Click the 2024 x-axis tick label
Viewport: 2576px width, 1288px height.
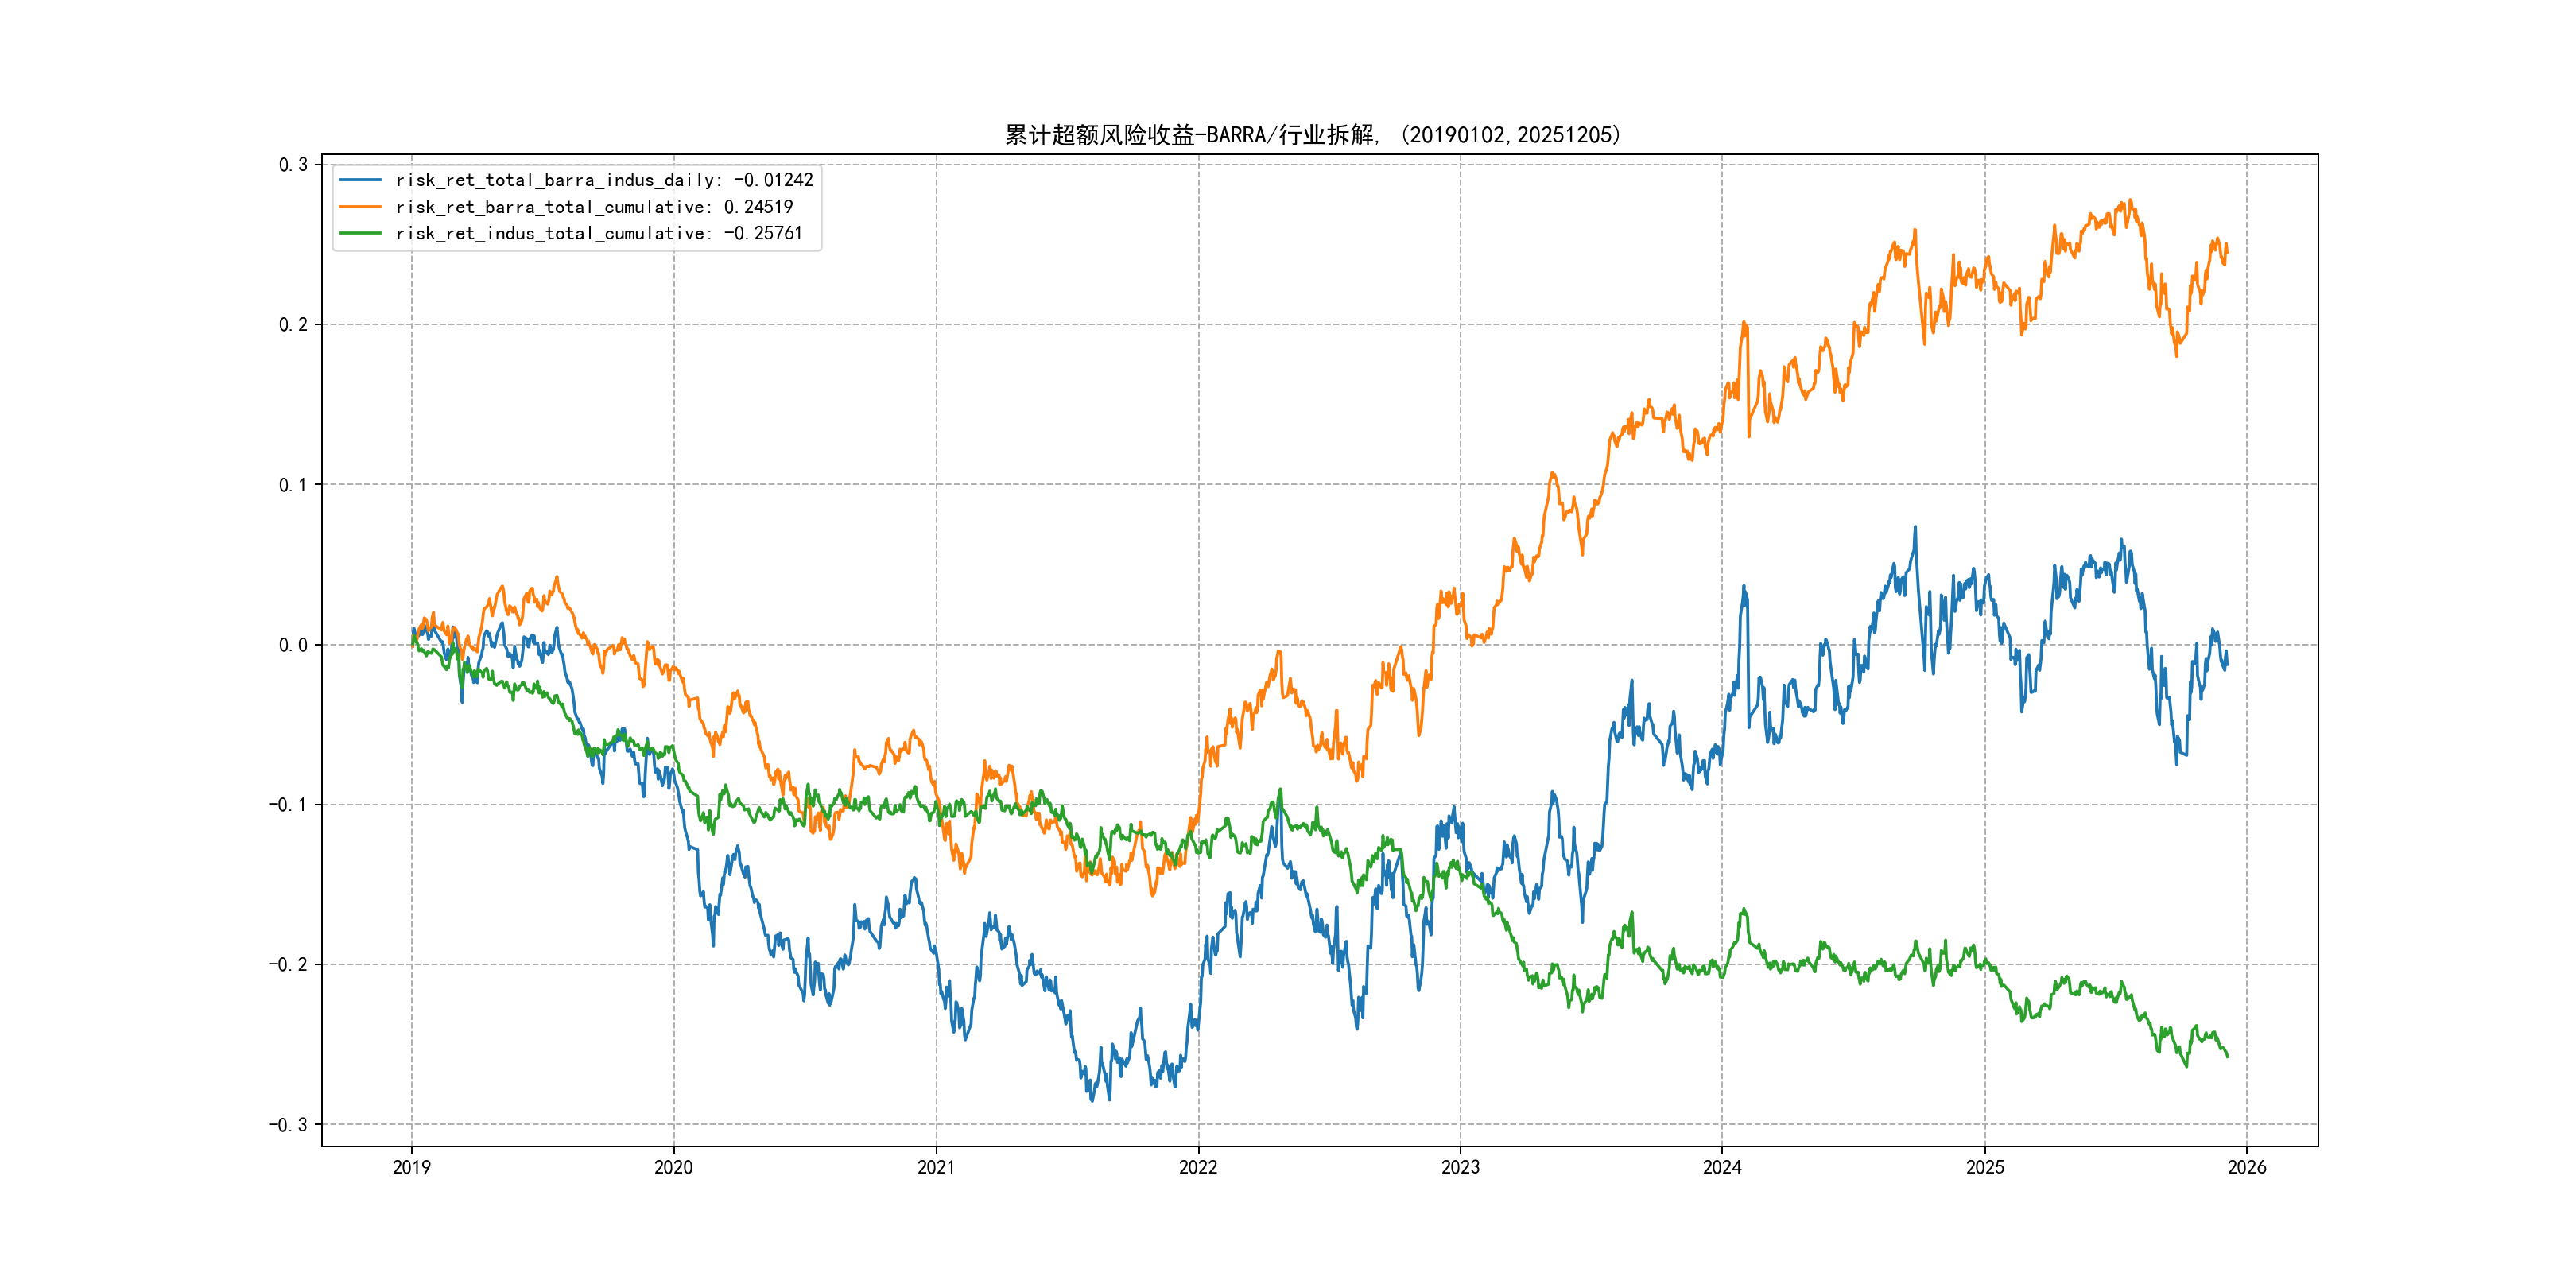tap(1722, 1167)
